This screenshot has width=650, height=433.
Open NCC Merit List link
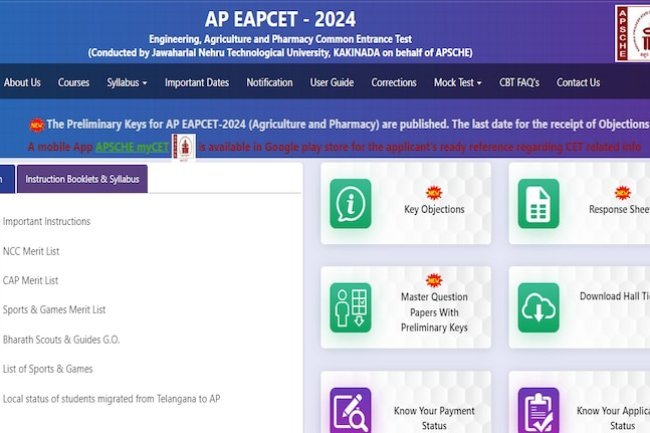coord(31,251)
